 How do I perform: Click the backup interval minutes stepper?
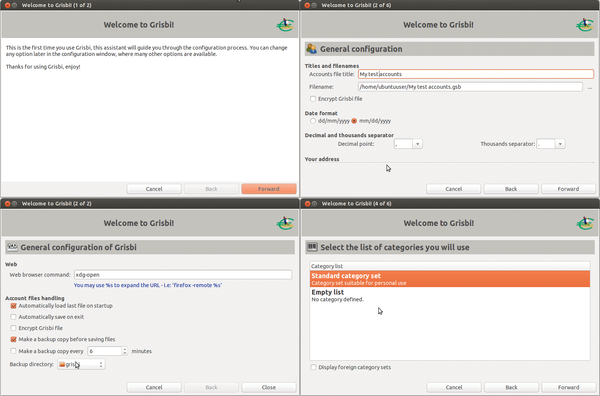coord(124,351)
